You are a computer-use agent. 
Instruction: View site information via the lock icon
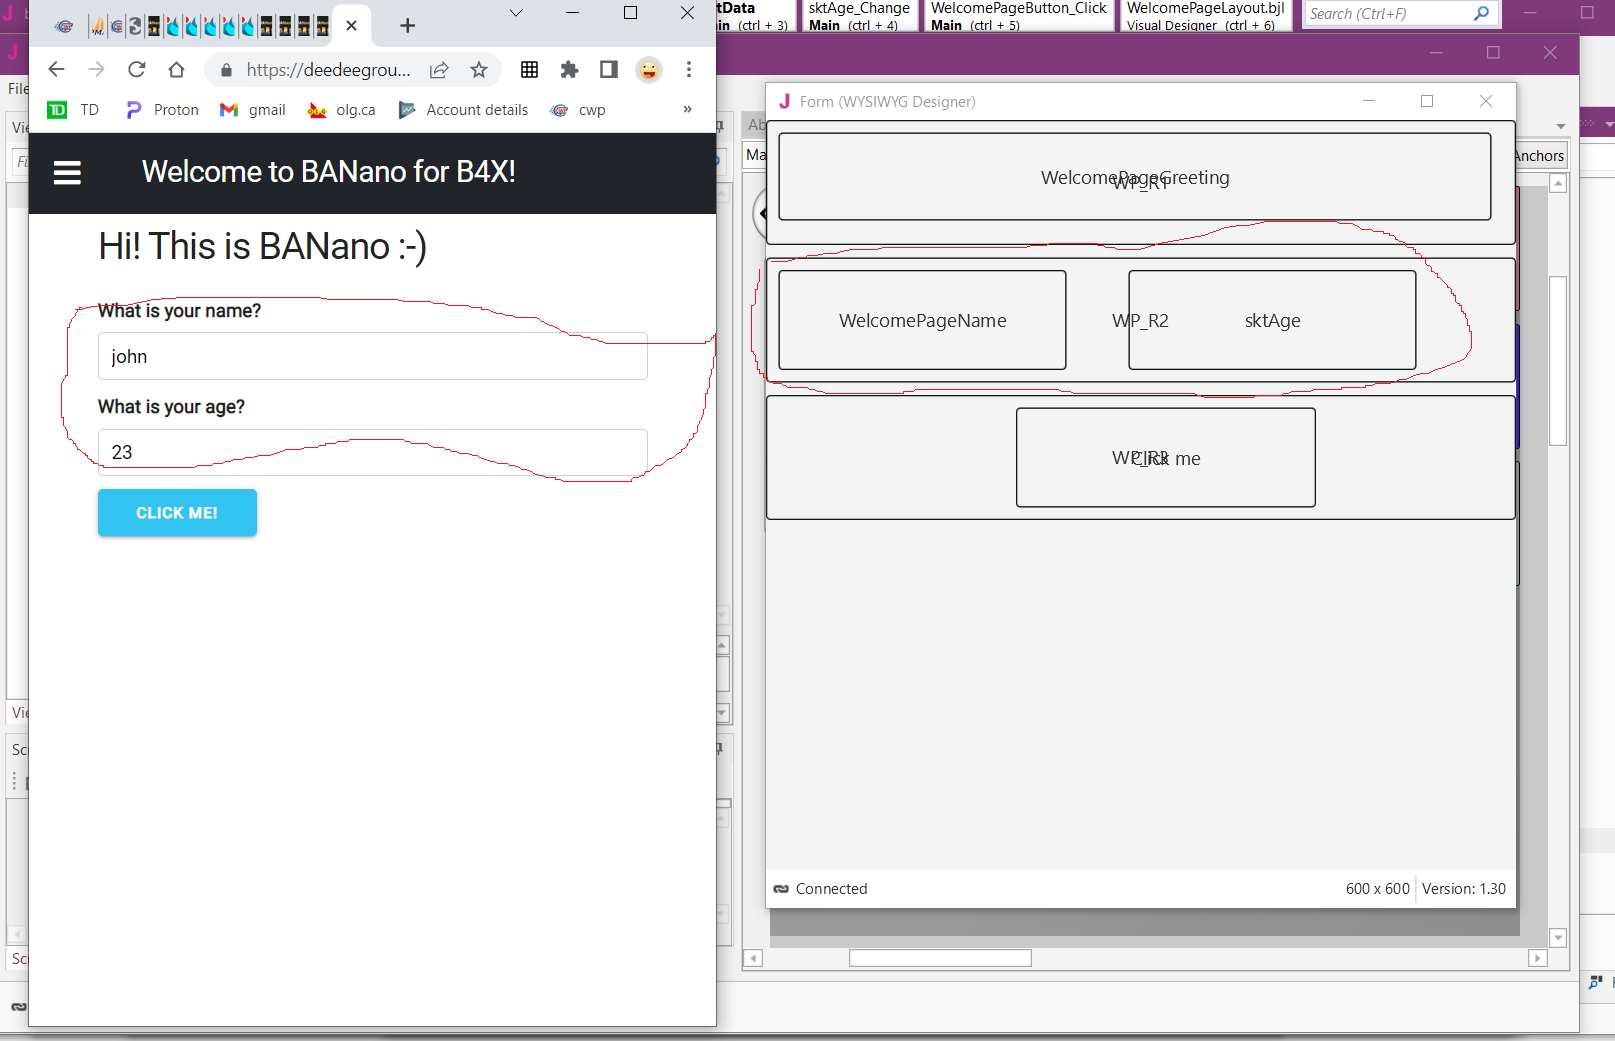tap(226, 70)
